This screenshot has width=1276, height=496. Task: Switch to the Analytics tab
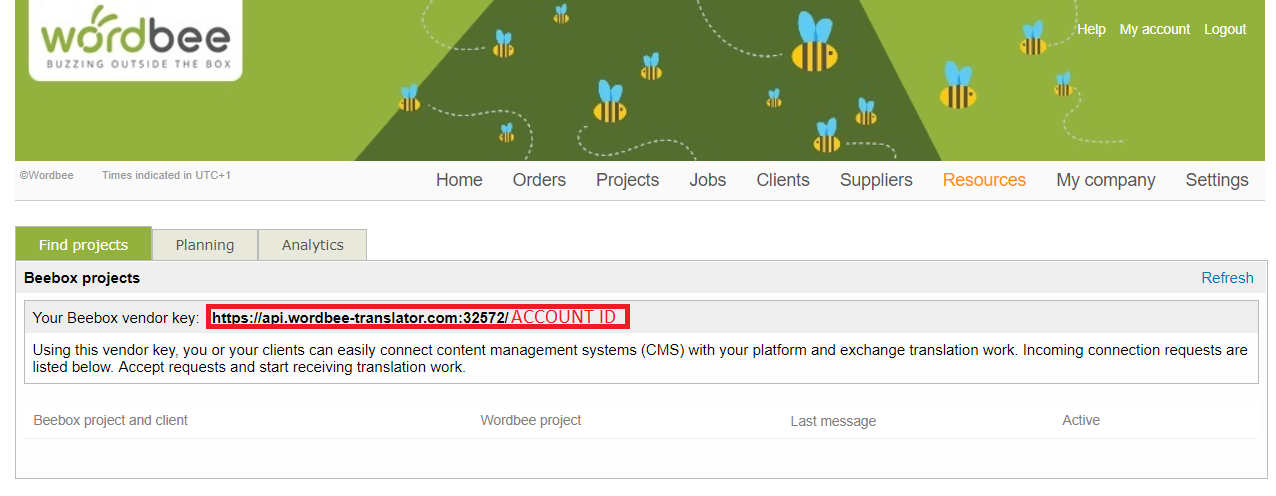click(x=312, y=245)
